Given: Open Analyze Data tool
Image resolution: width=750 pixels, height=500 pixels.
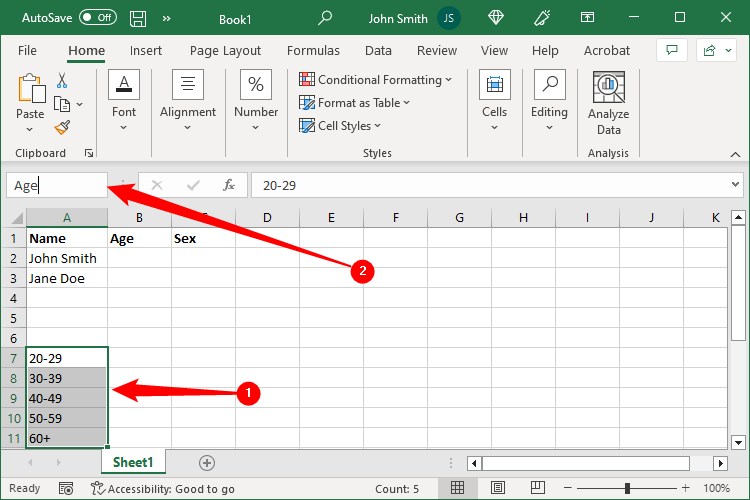Looking at the screenshot, I should click(608, 102).
